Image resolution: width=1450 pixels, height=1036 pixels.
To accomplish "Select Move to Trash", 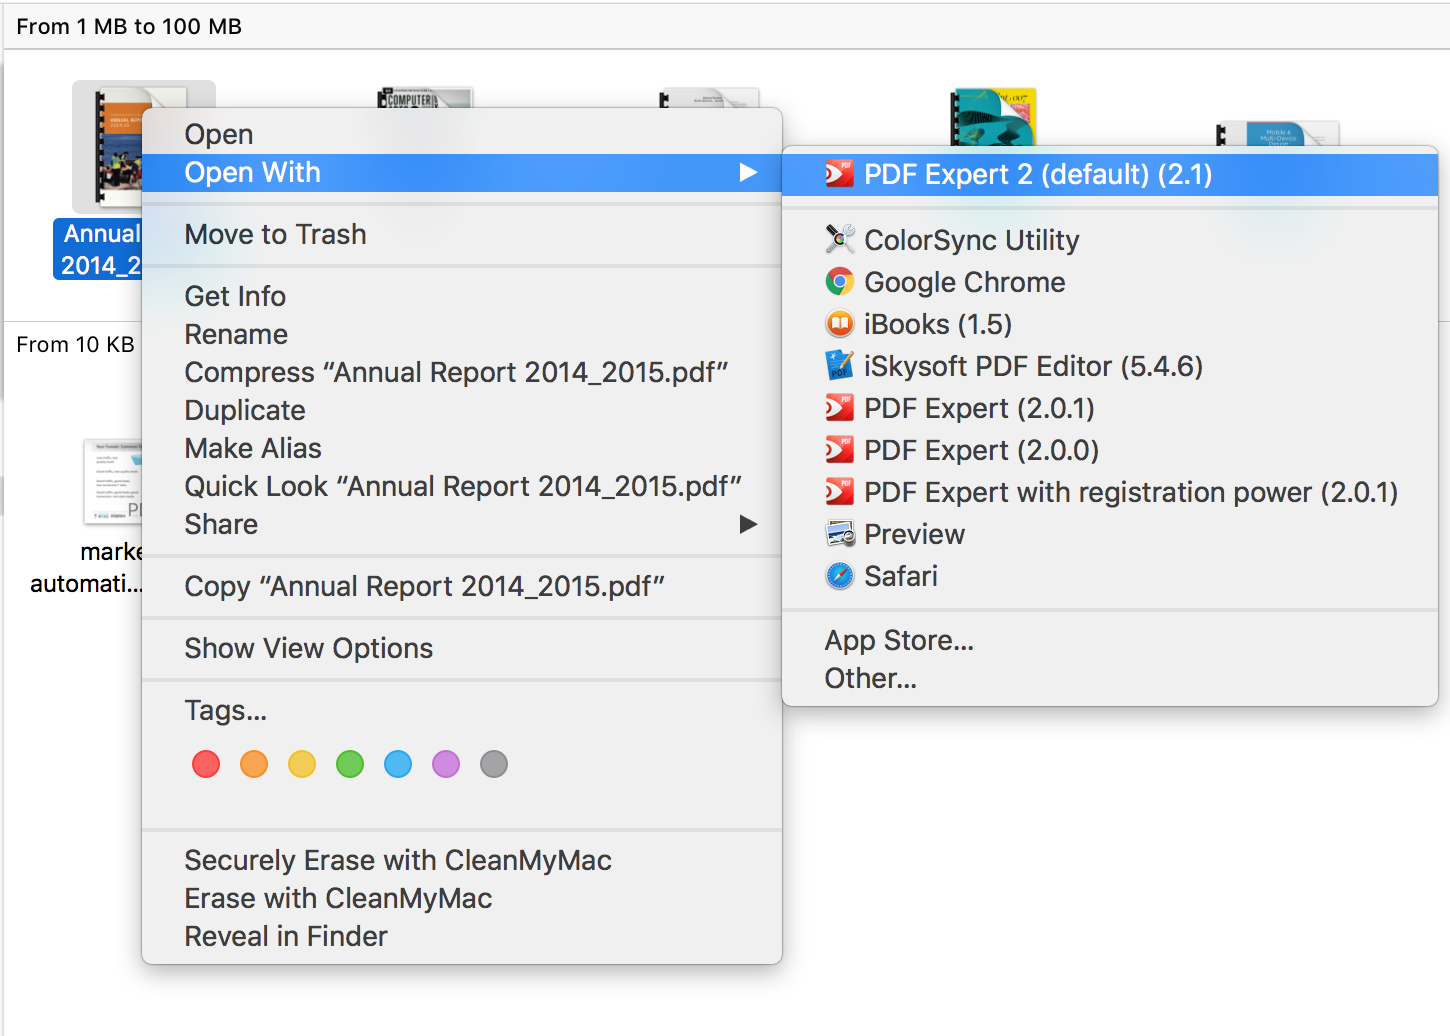I will coord(461,234).
